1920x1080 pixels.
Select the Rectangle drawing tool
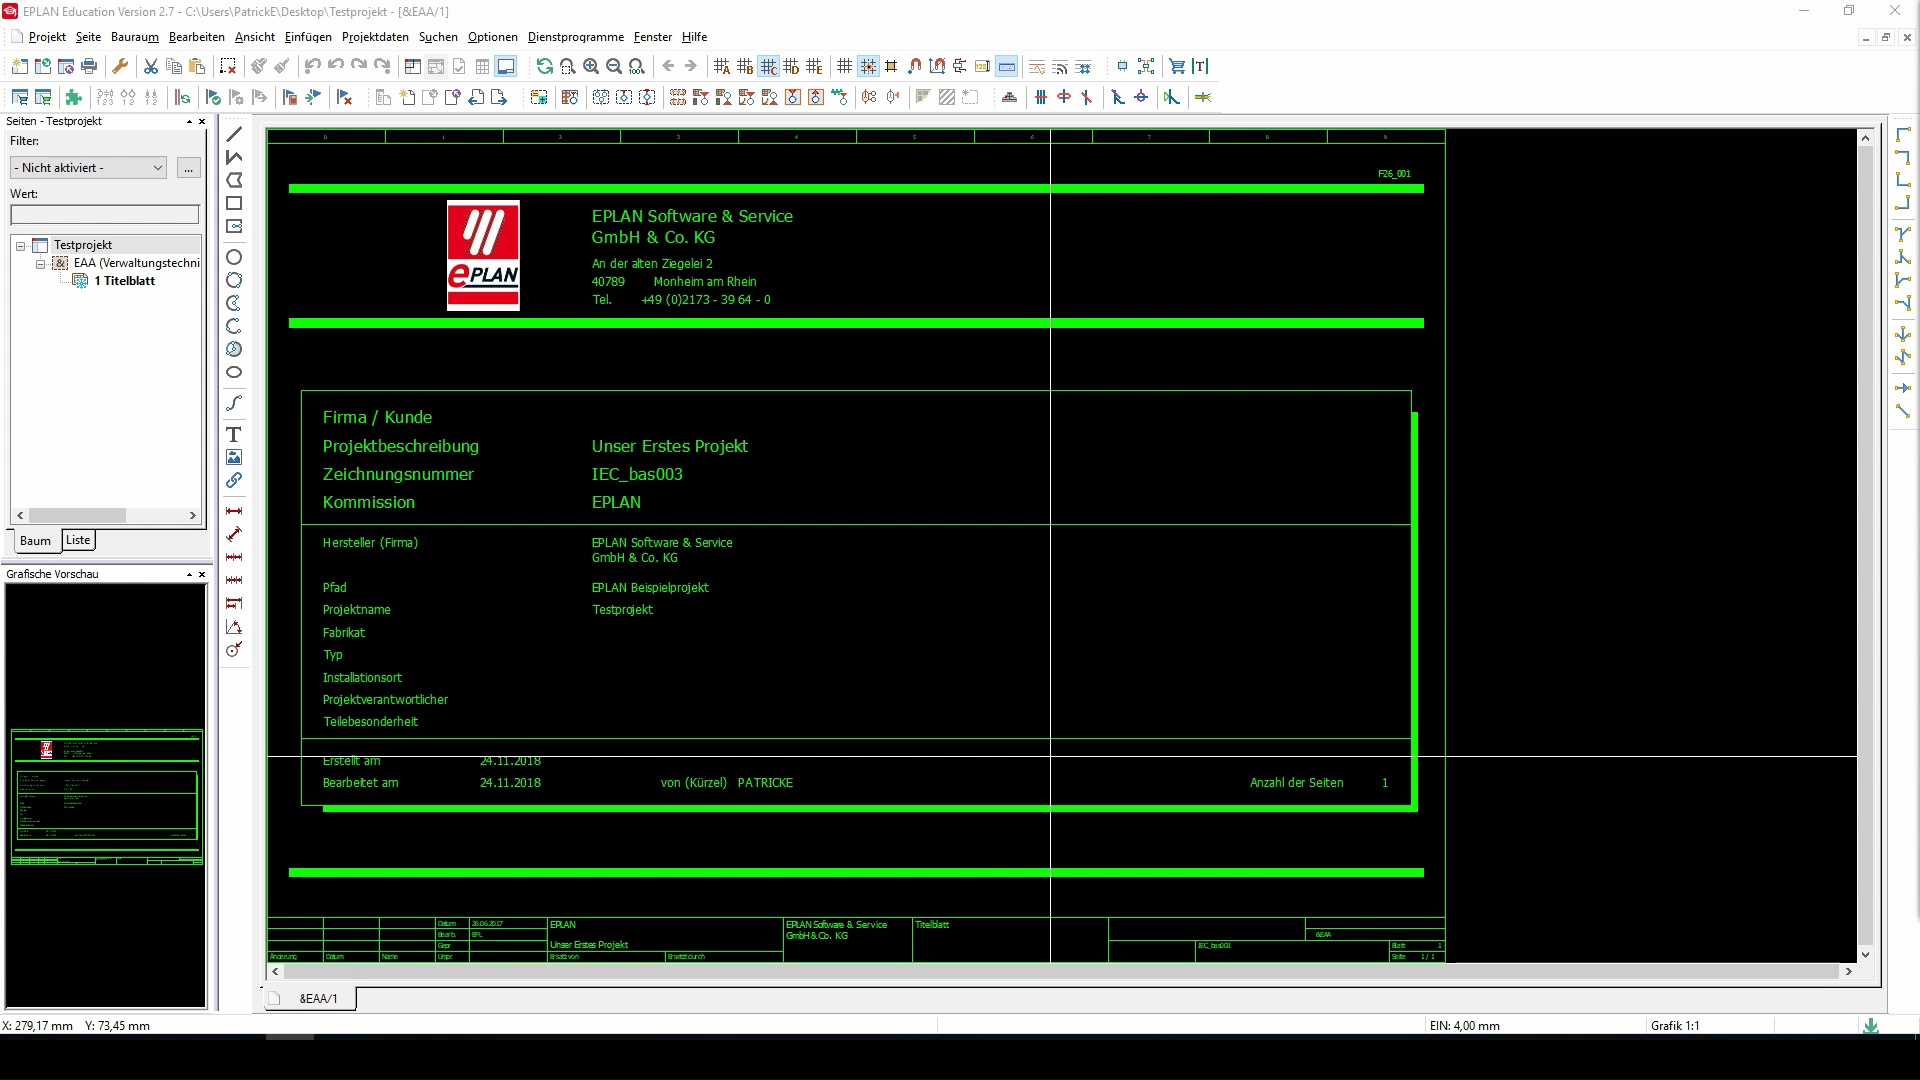point(234,203)
